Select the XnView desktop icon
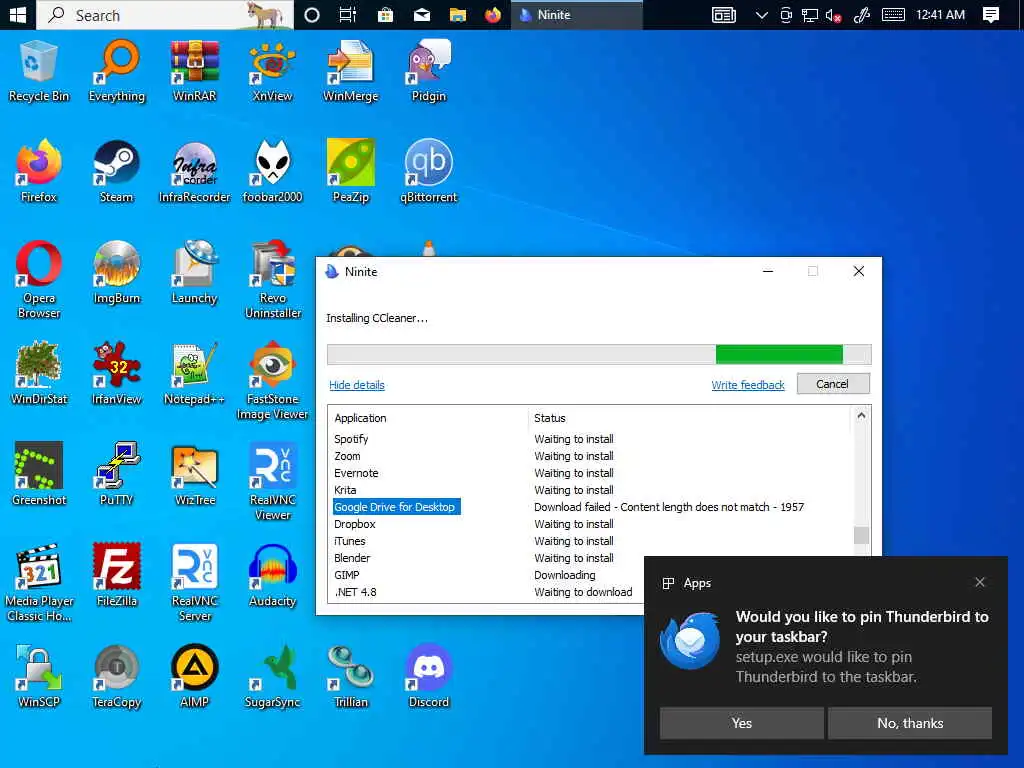 [272, 72]
